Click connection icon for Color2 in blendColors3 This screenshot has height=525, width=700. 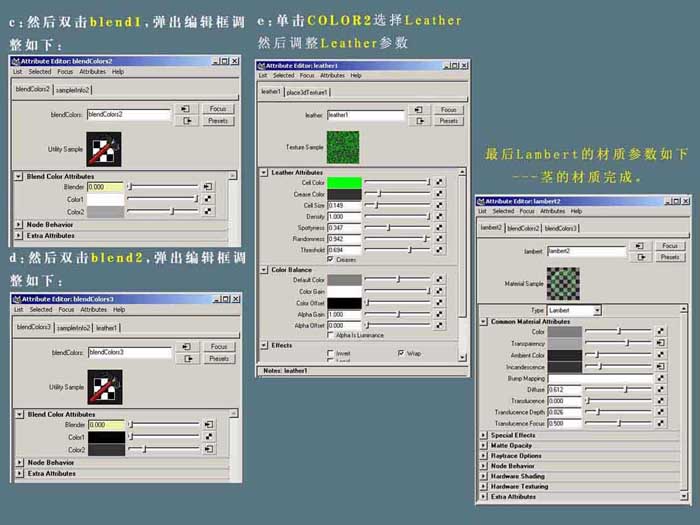pyautogui.click(x=208, y=449)
